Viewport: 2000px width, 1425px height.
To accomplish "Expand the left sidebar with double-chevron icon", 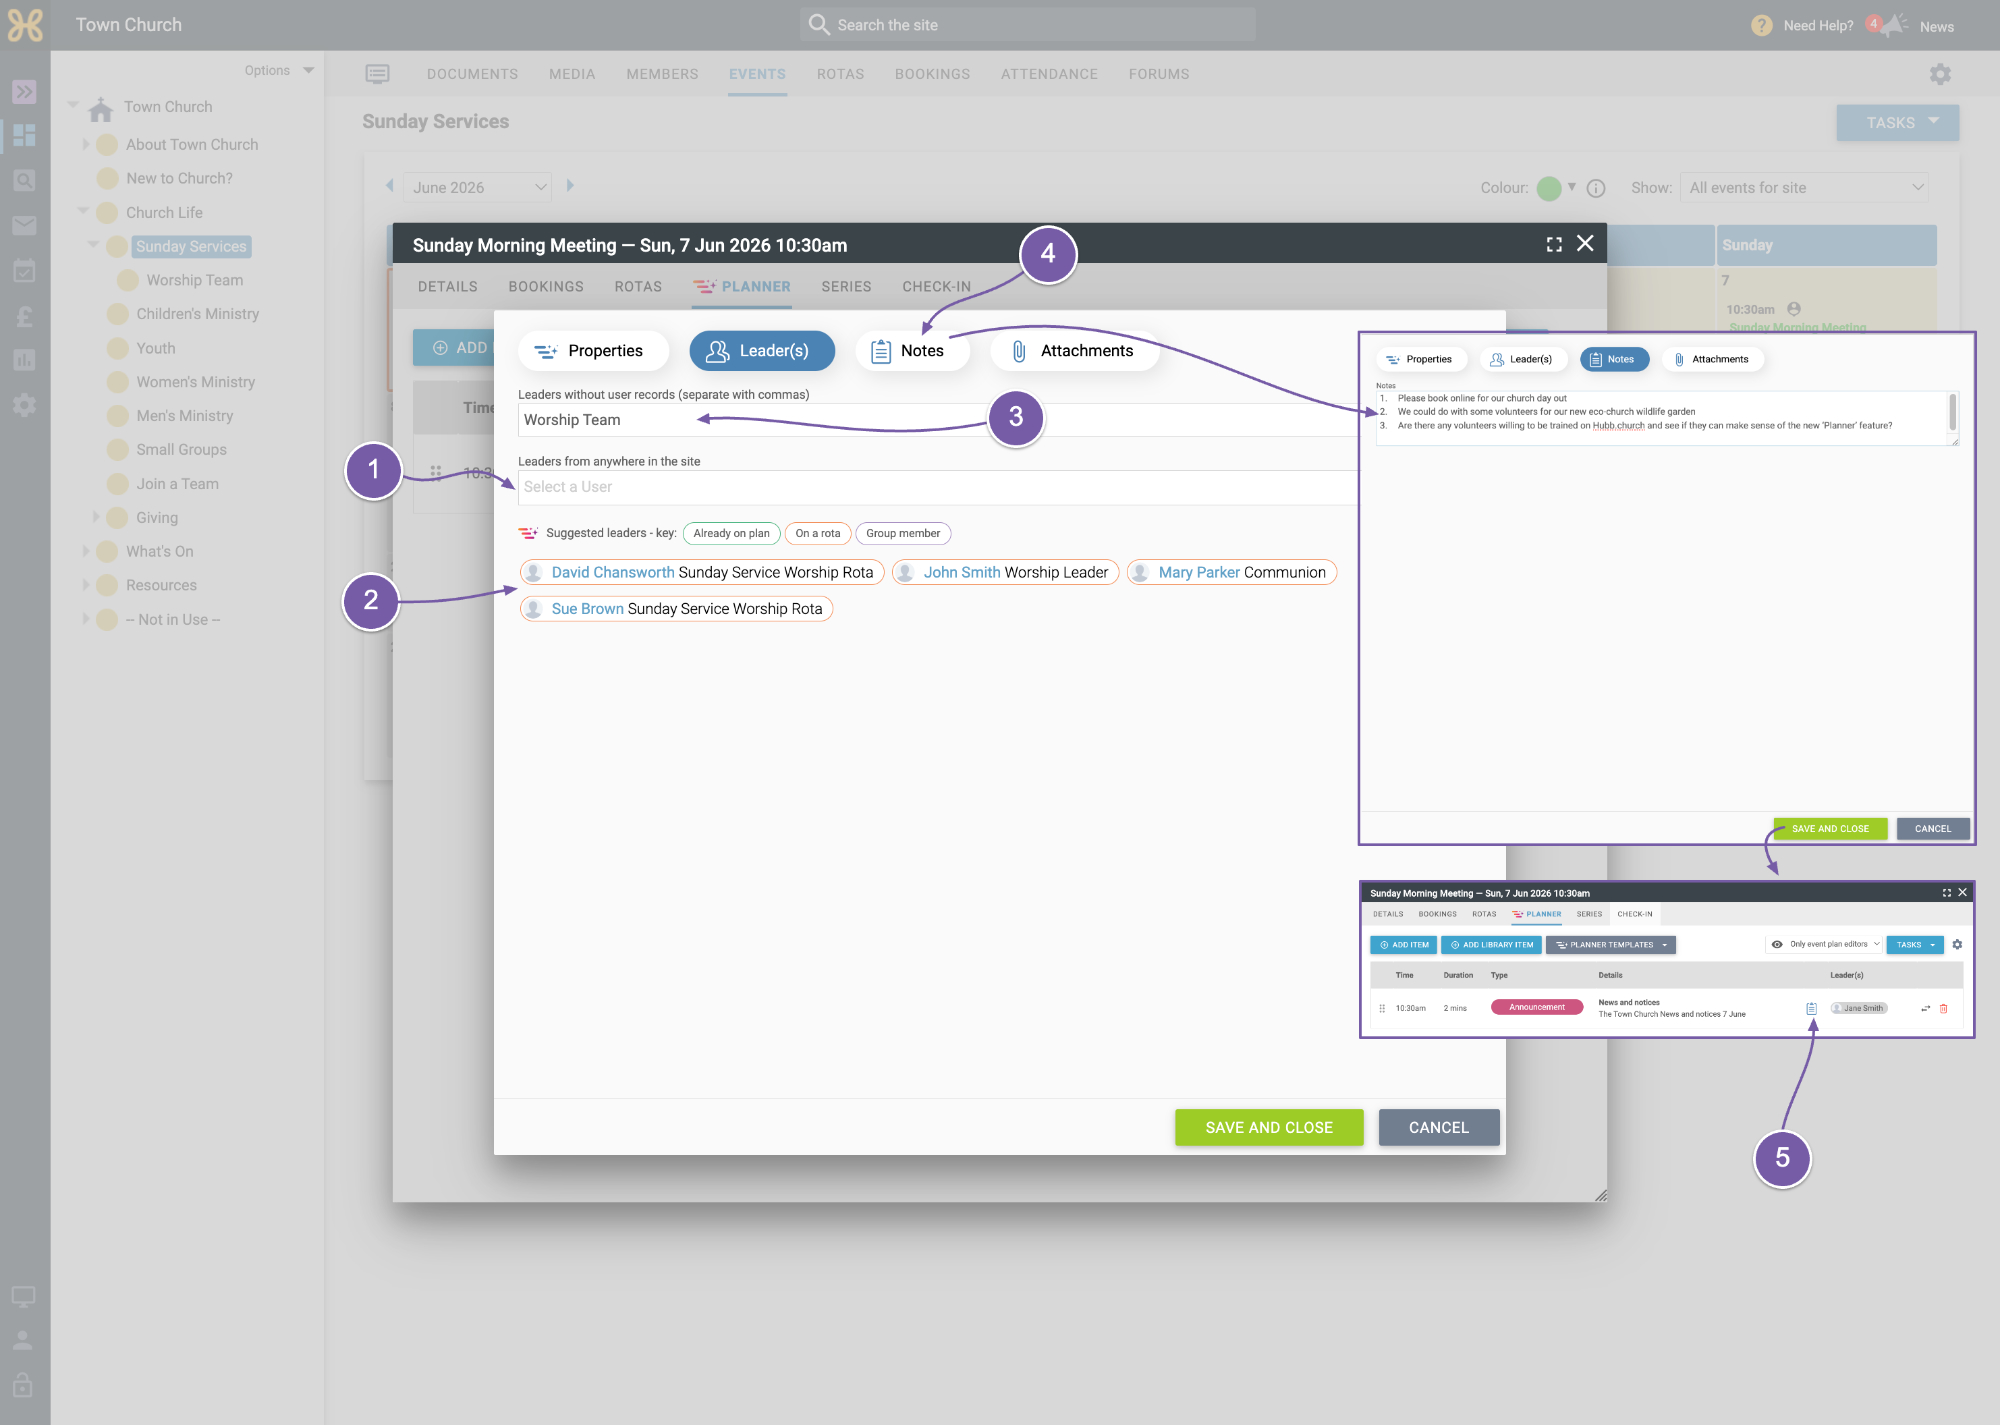I will tap(24, 92).
